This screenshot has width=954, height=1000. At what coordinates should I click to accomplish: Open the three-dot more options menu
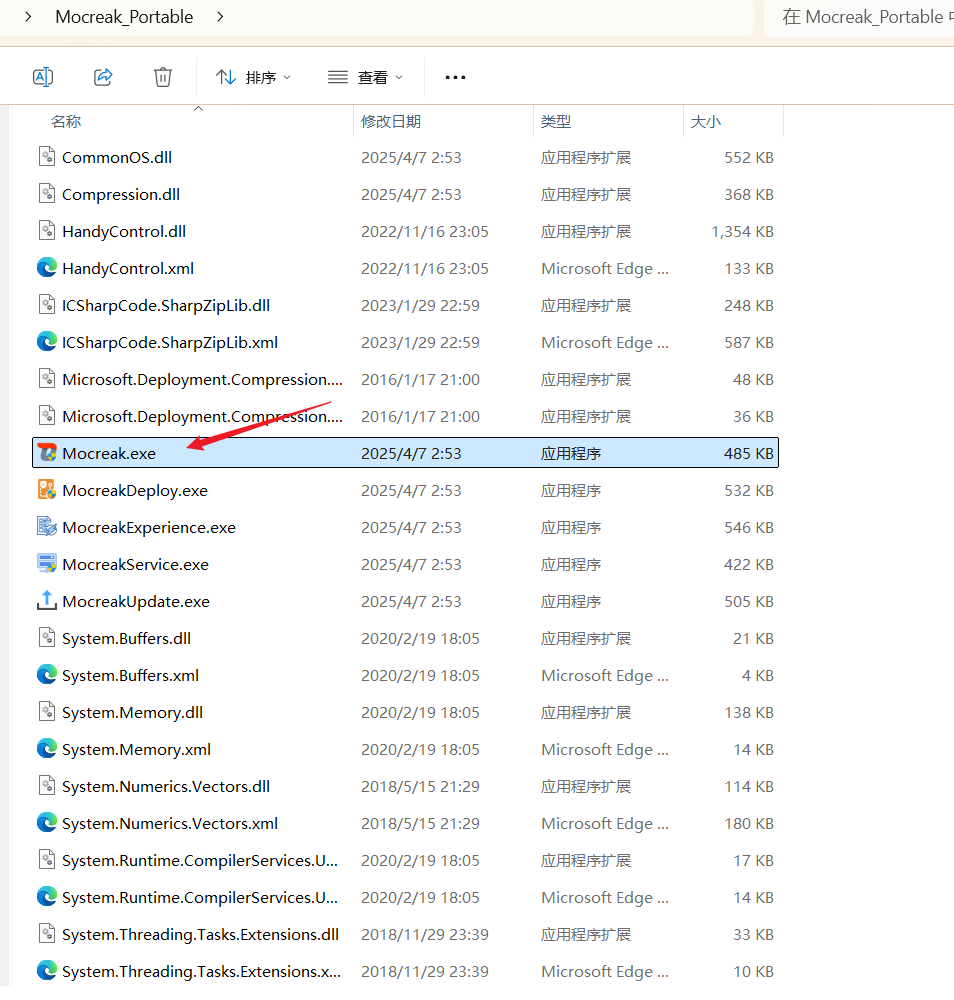coord(455,77)
